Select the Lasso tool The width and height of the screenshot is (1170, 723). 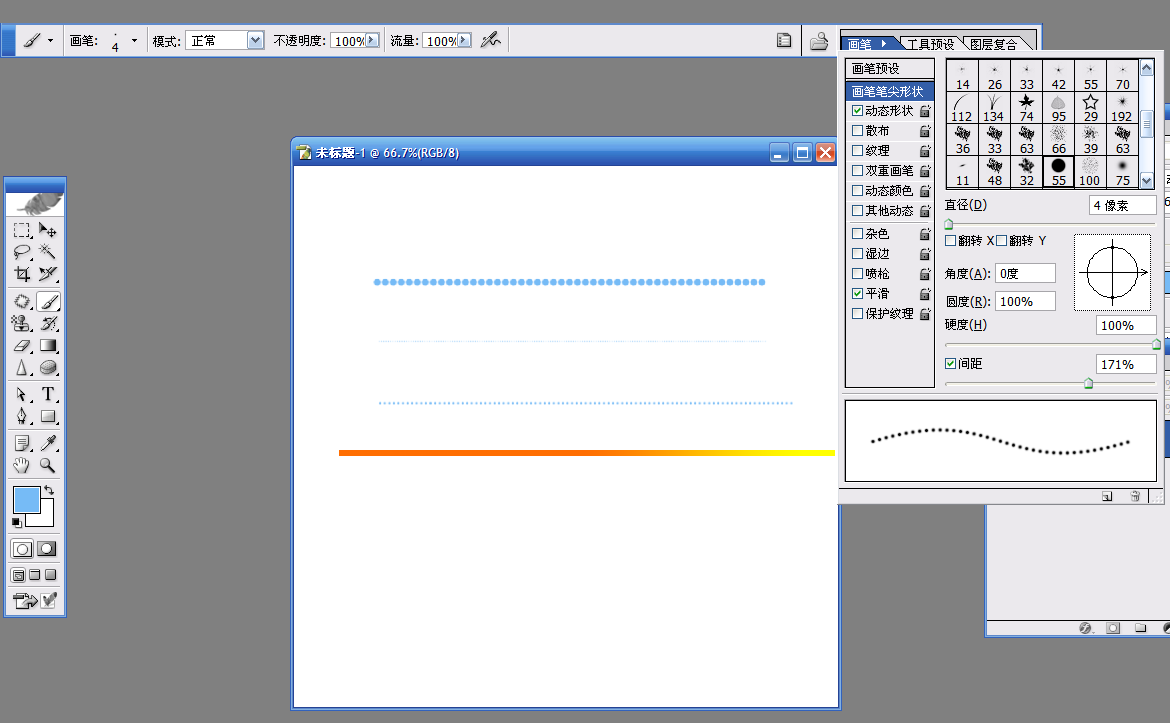point(22,251)
